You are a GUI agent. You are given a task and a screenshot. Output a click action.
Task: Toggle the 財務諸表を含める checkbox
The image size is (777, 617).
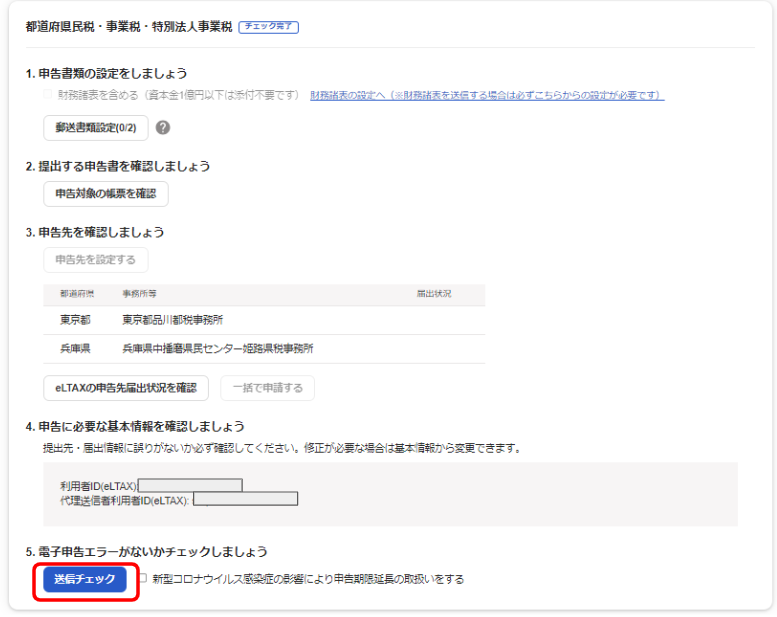click(x=48, y=94)
